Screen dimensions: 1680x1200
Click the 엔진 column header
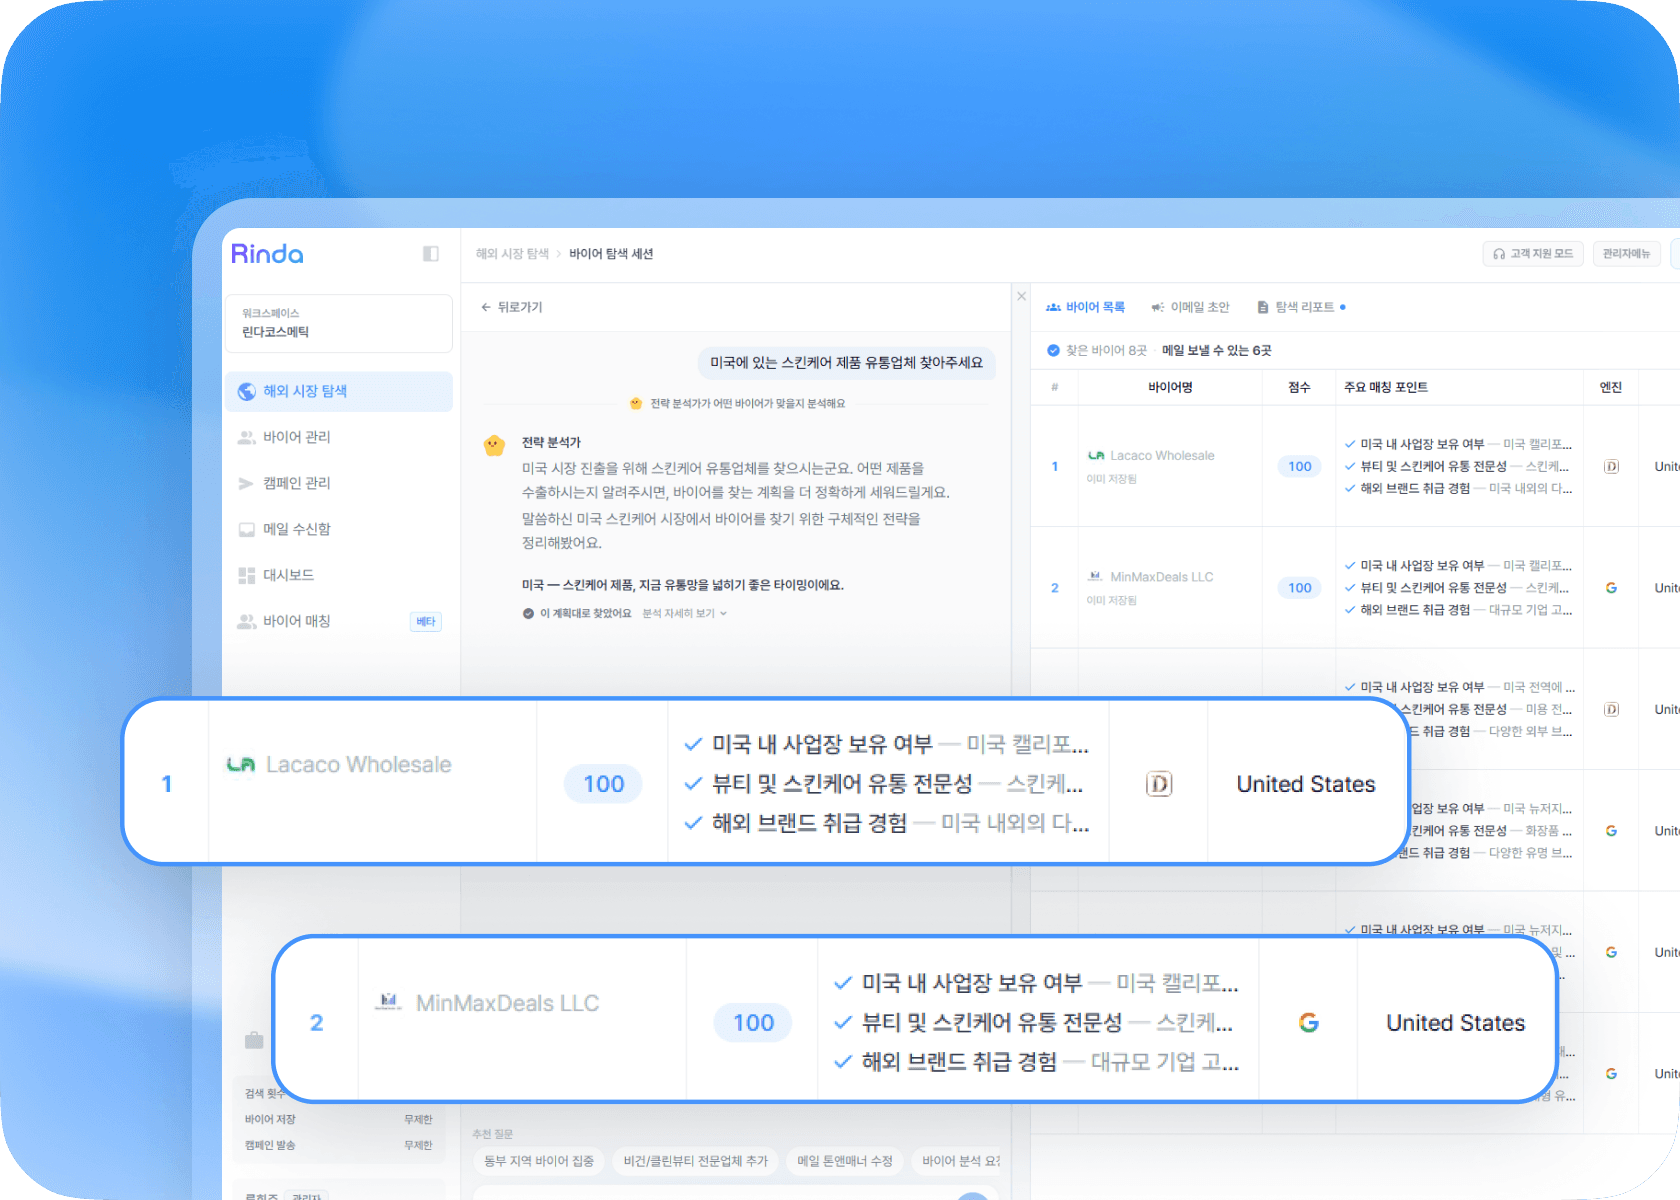pos(1611,387)
